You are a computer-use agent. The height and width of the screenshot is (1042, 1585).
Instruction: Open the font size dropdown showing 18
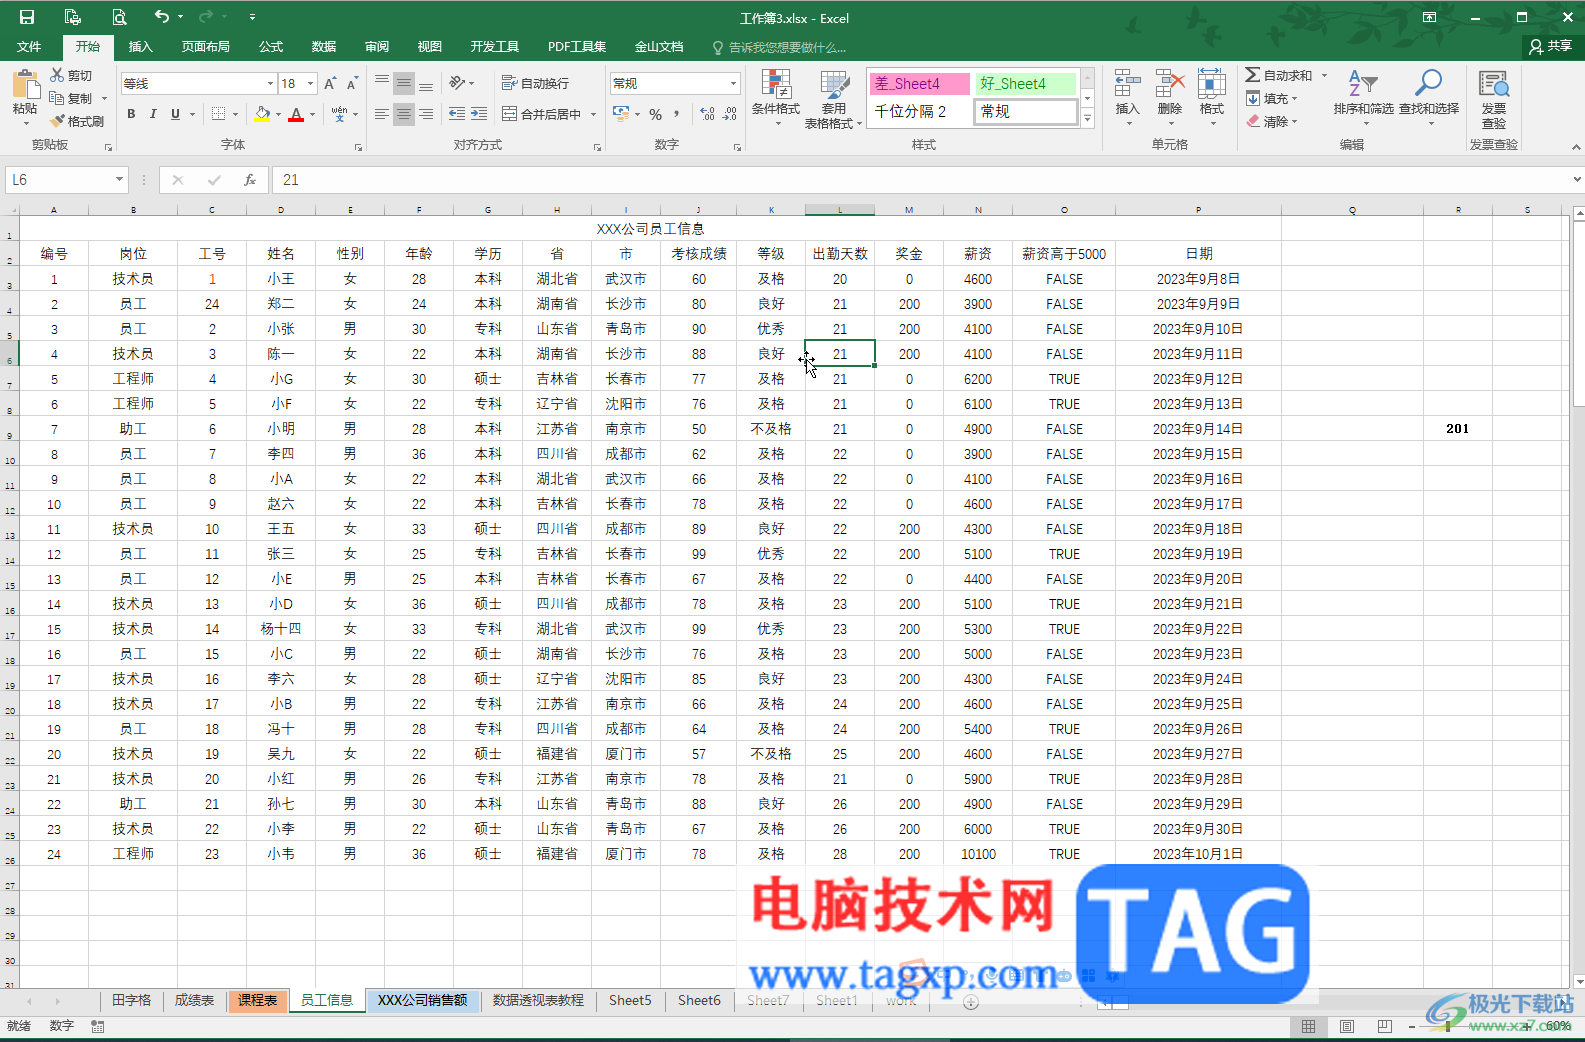(311, 83)
